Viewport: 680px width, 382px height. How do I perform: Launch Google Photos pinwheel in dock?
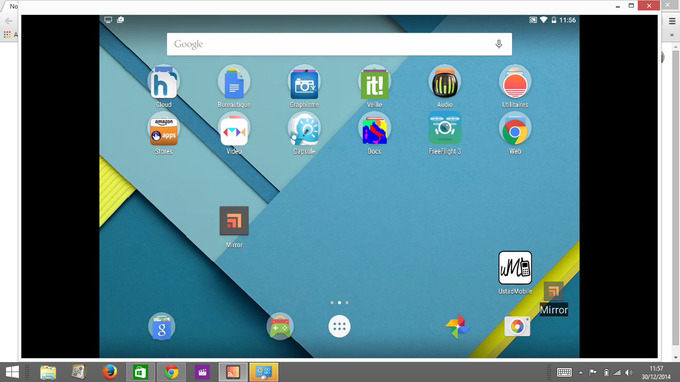tap(458, 326)
